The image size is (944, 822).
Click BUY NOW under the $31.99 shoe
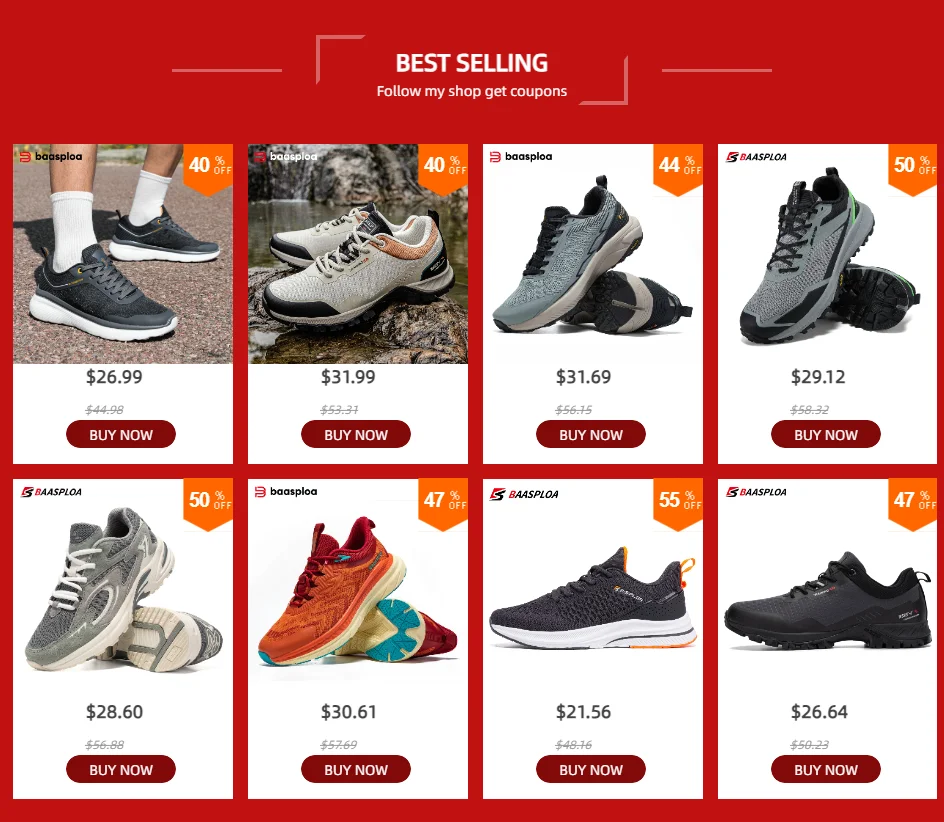[x=356, y=434]
